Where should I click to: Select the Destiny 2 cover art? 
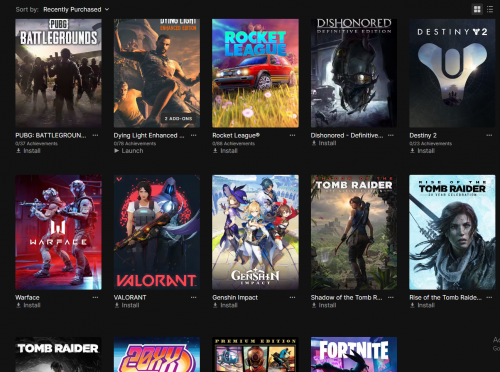pyautogui.click(x=452, y=73)
